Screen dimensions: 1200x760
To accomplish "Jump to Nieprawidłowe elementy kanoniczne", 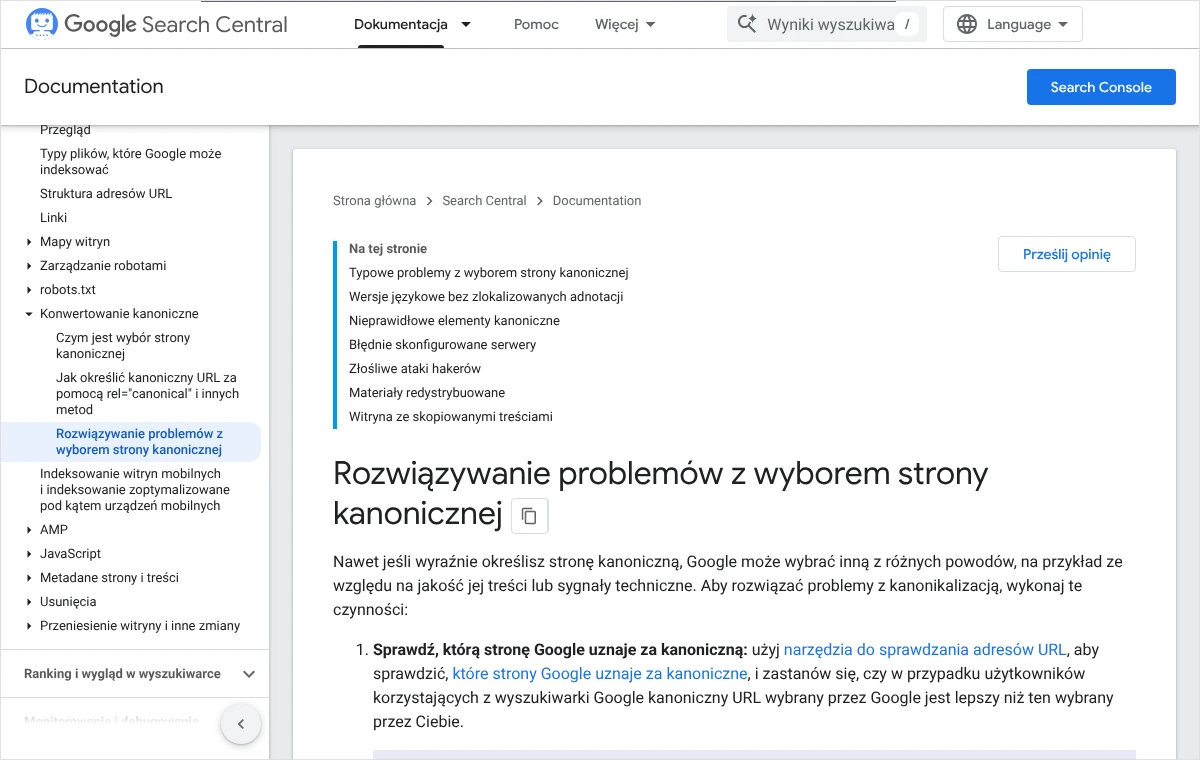I will (x=454, y=321).
